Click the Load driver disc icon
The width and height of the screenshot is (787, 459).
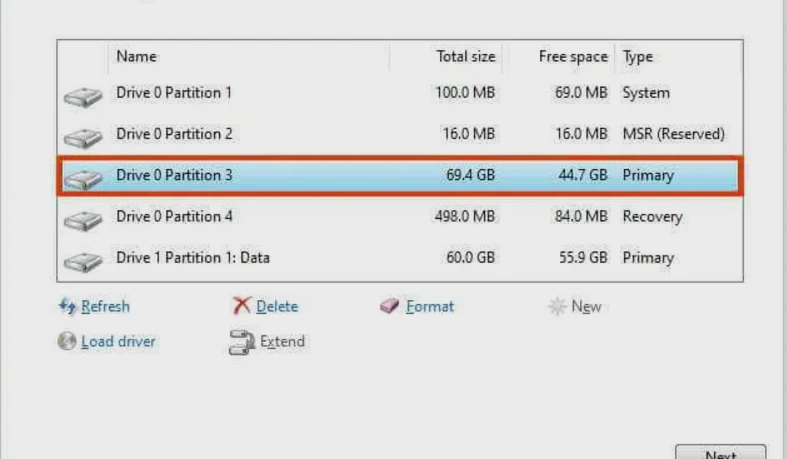(67, 341)
